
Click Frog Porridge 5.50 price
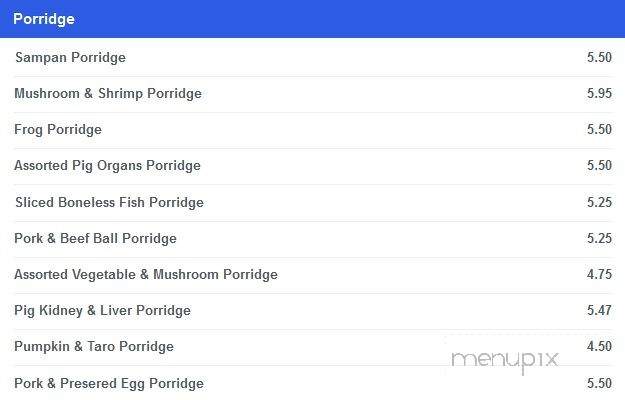(599, 129)
